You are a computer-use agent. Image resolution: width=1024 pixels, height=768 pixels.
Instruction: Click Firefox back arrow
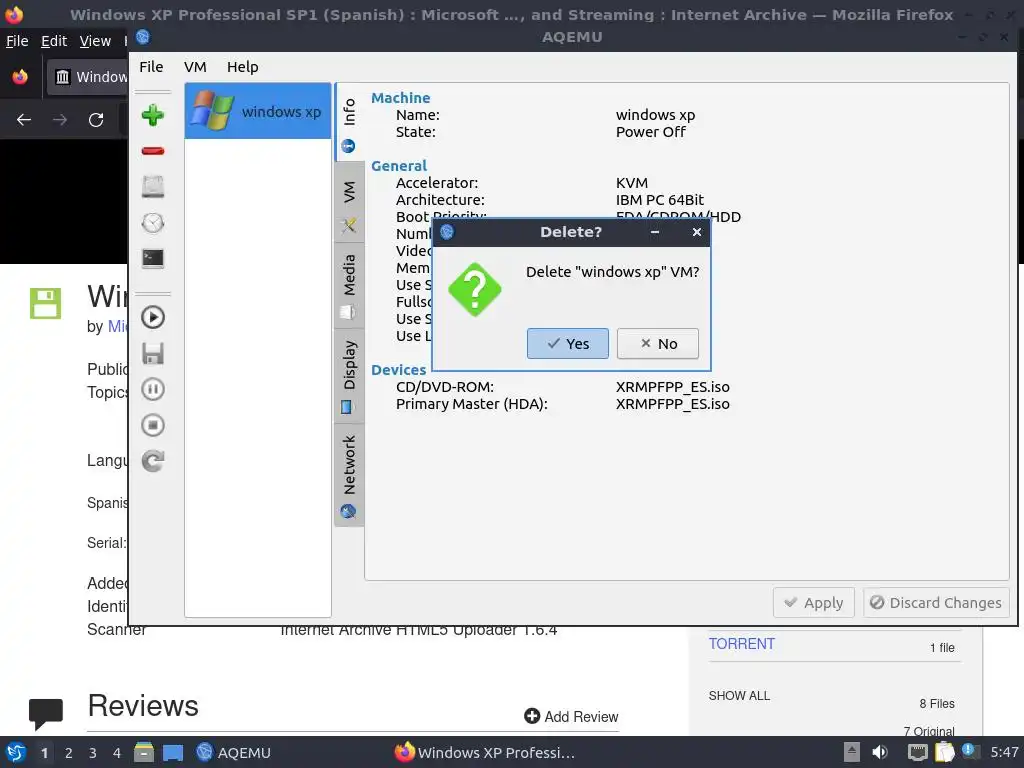pos(24,120)
